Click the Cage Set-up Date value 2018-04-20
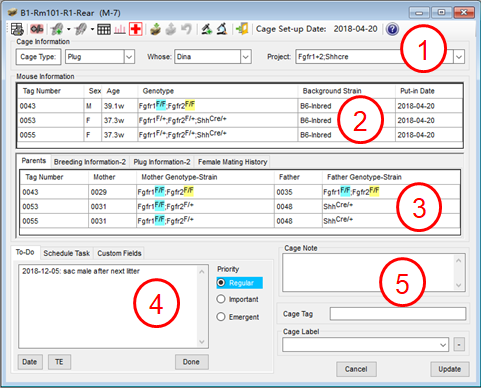481x389 pixels. click(x=355, y=29)
